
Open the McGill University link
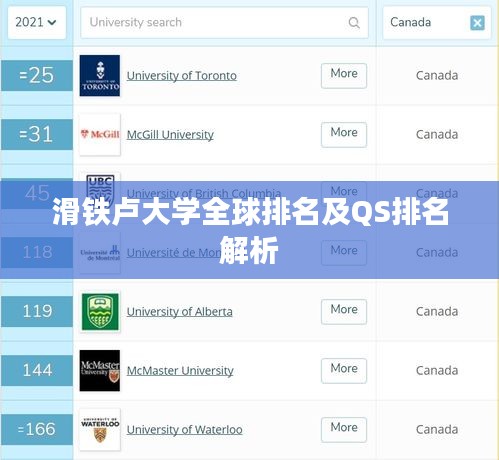[170, 135]
